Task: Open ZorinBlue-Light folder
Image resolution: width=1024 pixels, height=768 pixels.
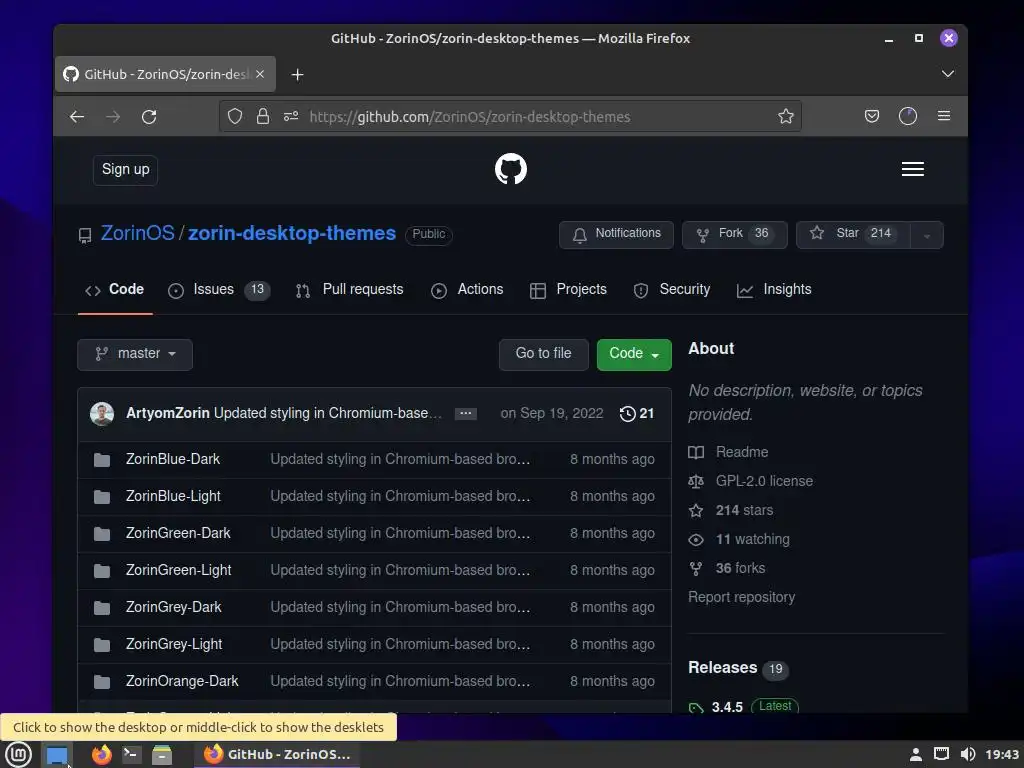Action: (173, 496)
